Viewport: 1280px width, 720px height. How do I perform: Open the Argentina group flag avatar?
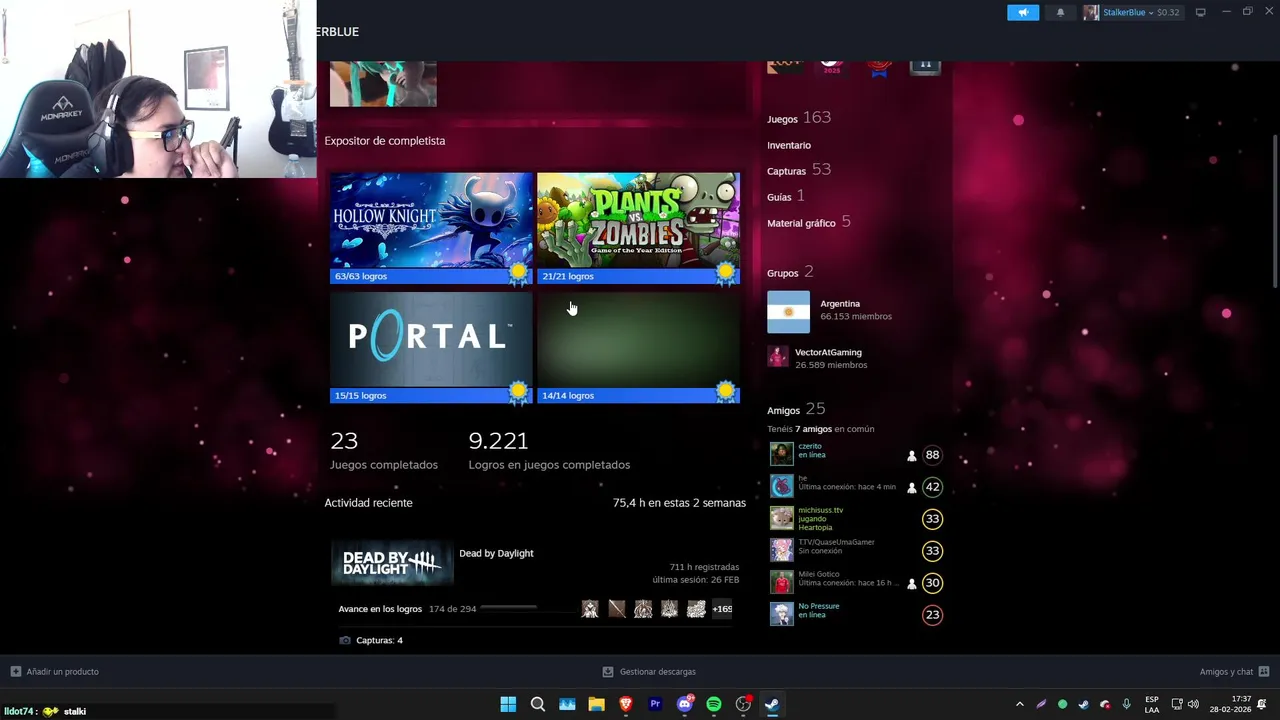(788, 312)
